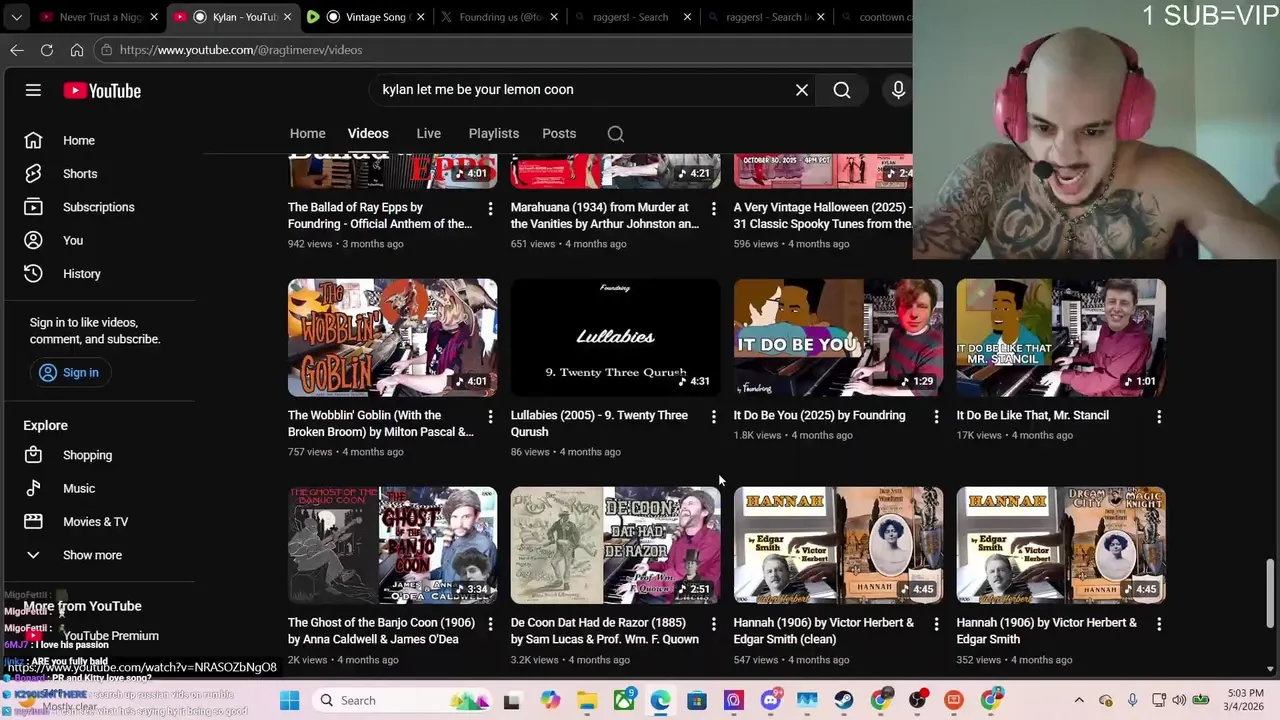Go back with the browser back arrow
Image resolution: width=1280 pixels, height=720 pixels.
(x=17, y=50)
